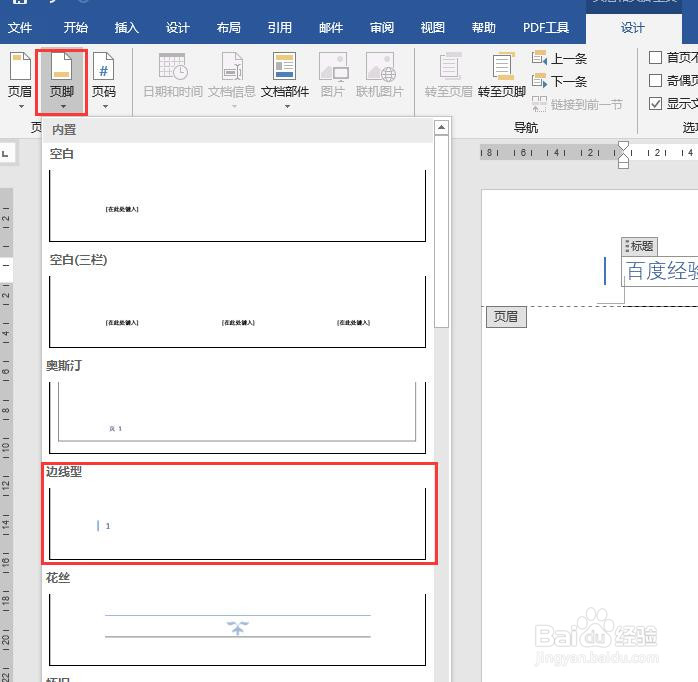Expand the 页码 dropdown arrow
This screenshot has width=698, height=682.
pos(105,107)
